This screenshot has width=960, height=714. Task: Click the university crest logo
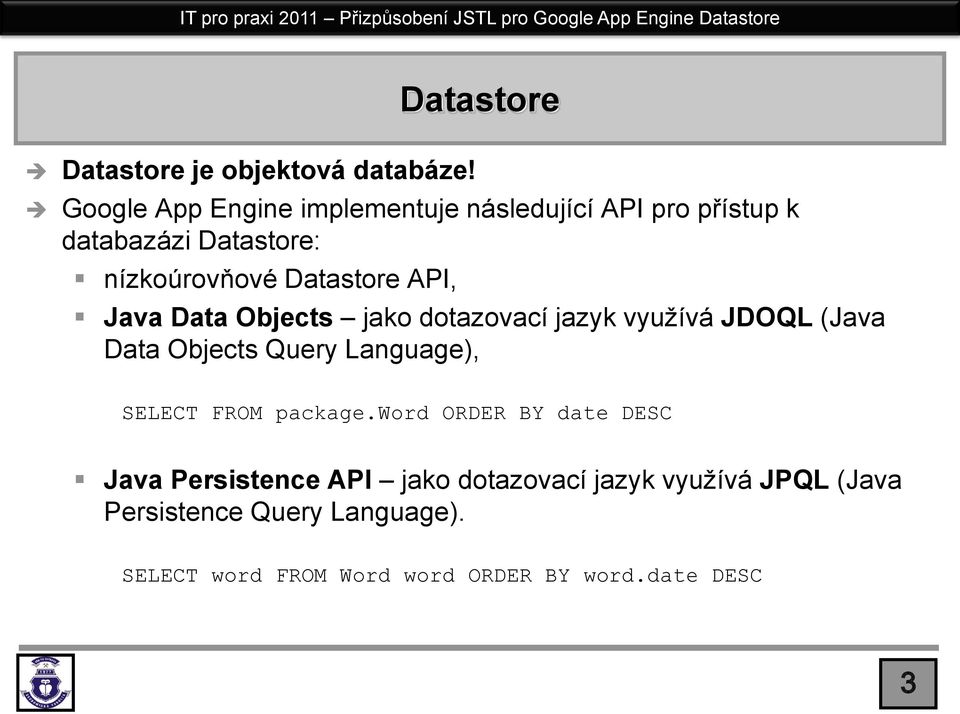[45, 682]
